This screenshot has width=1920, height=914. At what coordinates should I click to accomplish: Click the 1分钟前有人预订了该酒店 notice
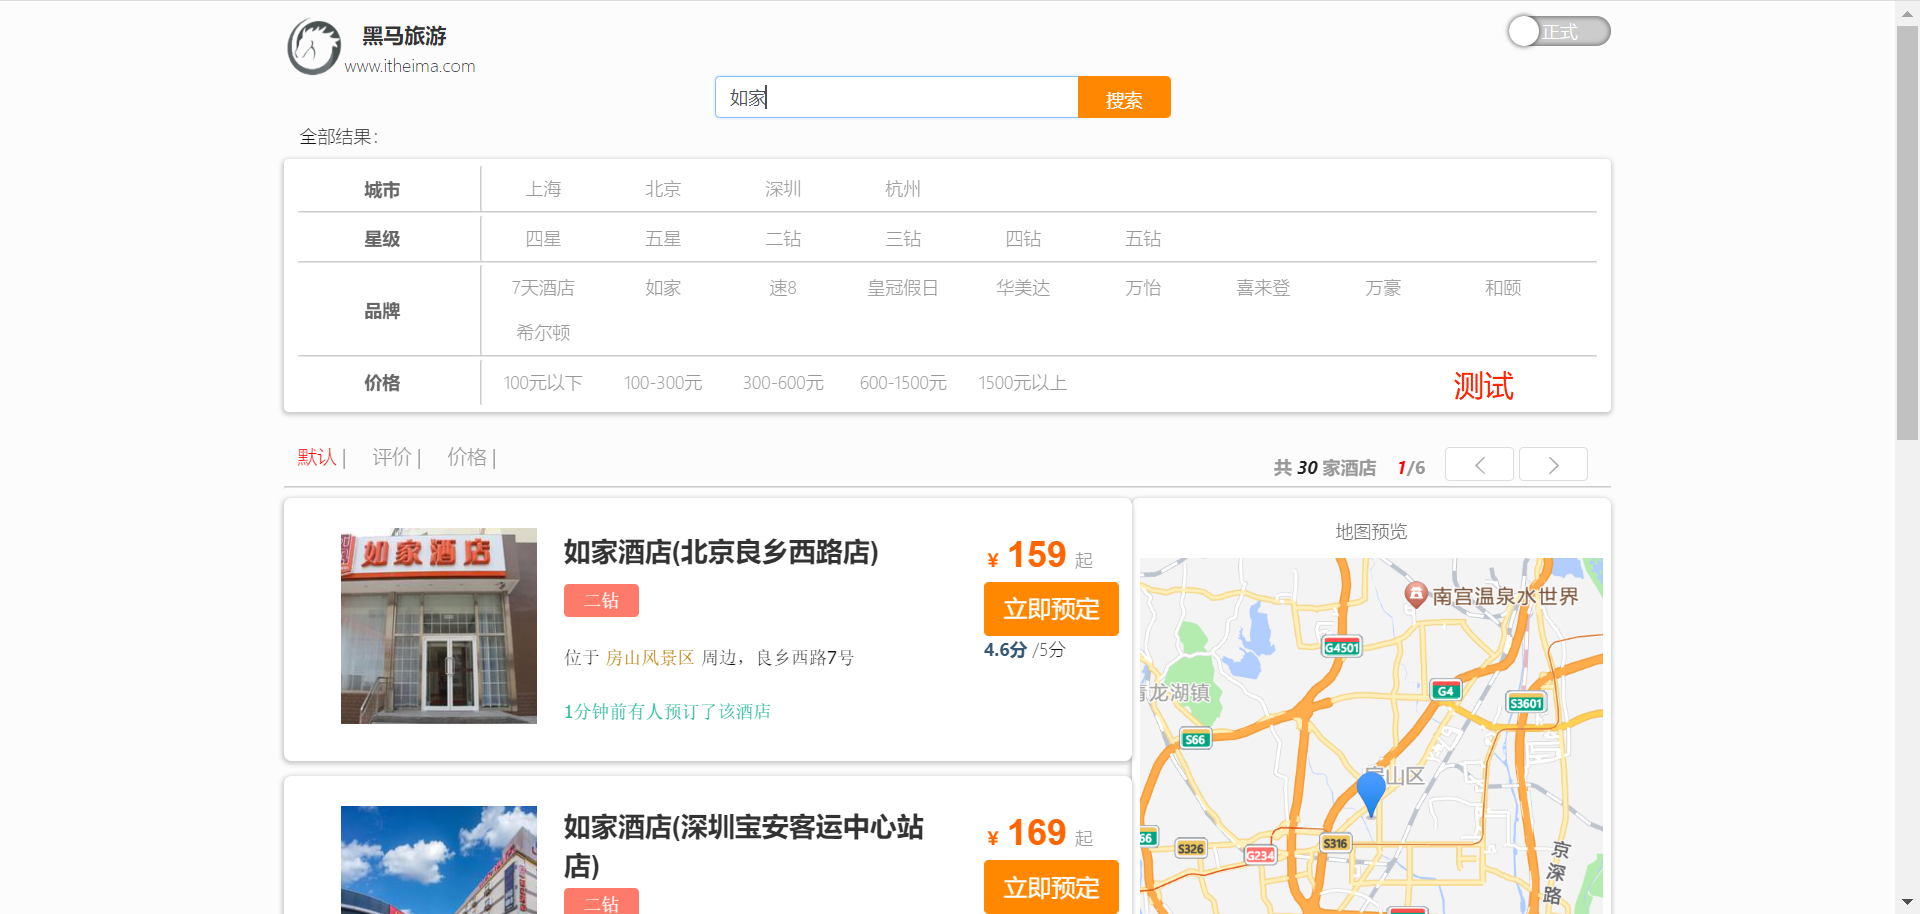click(667, 712)
